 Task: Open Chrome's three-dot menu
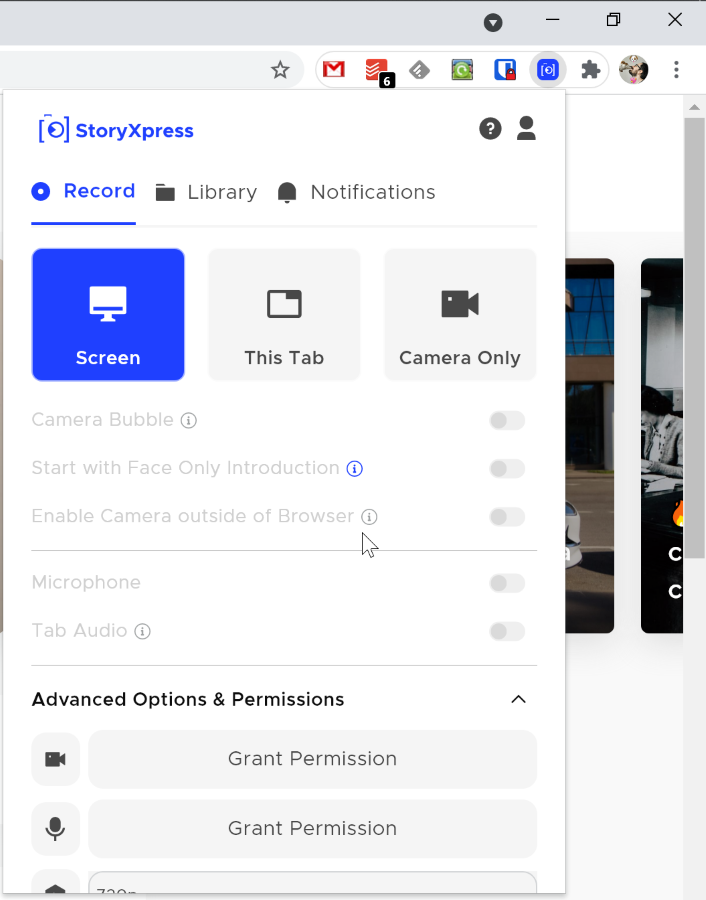(676, 70)
